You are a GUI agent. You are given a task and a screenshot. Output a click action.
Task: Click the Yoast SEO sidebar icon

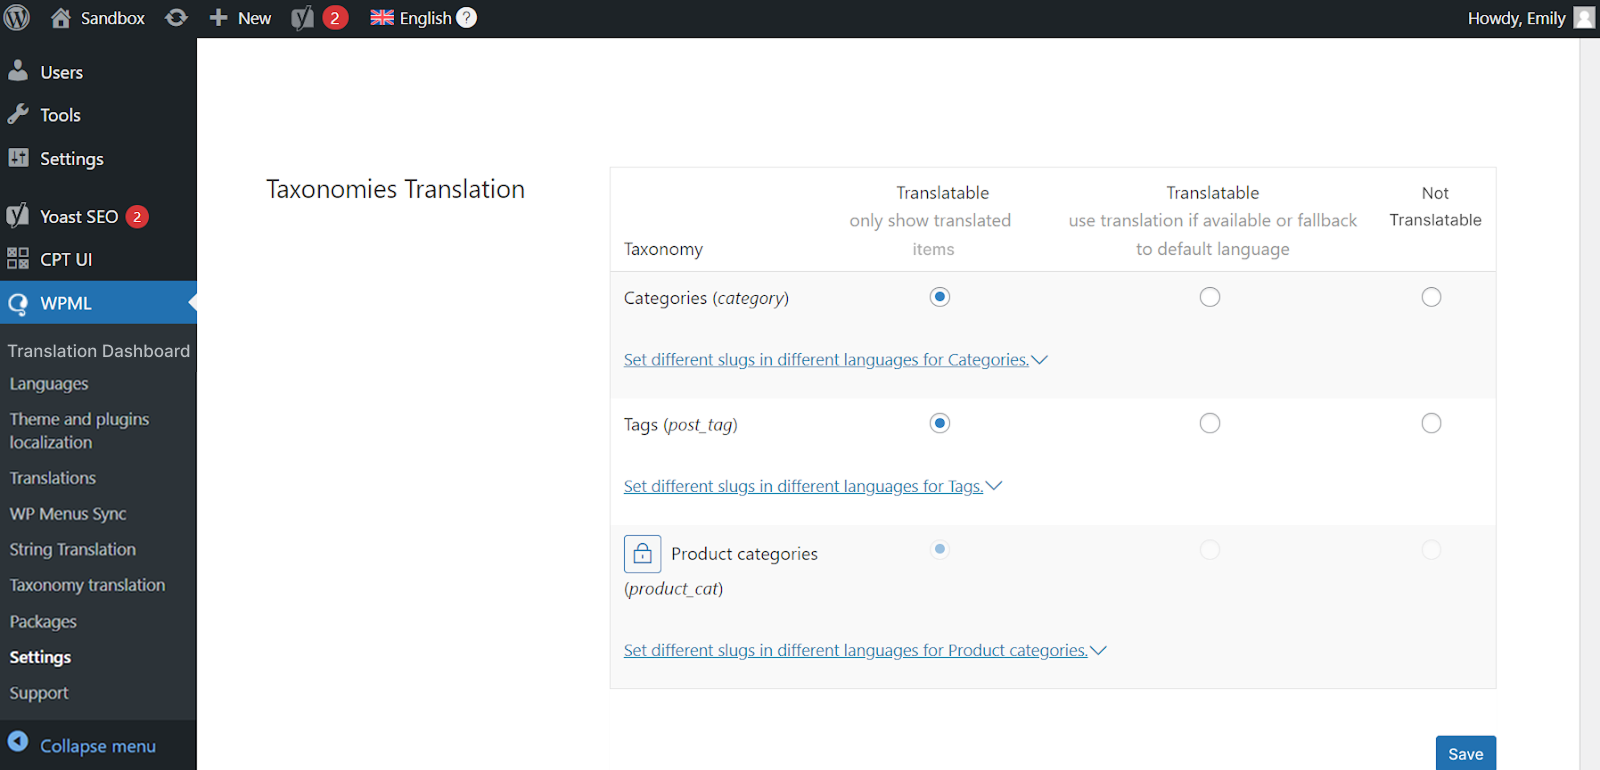(17, 215)
